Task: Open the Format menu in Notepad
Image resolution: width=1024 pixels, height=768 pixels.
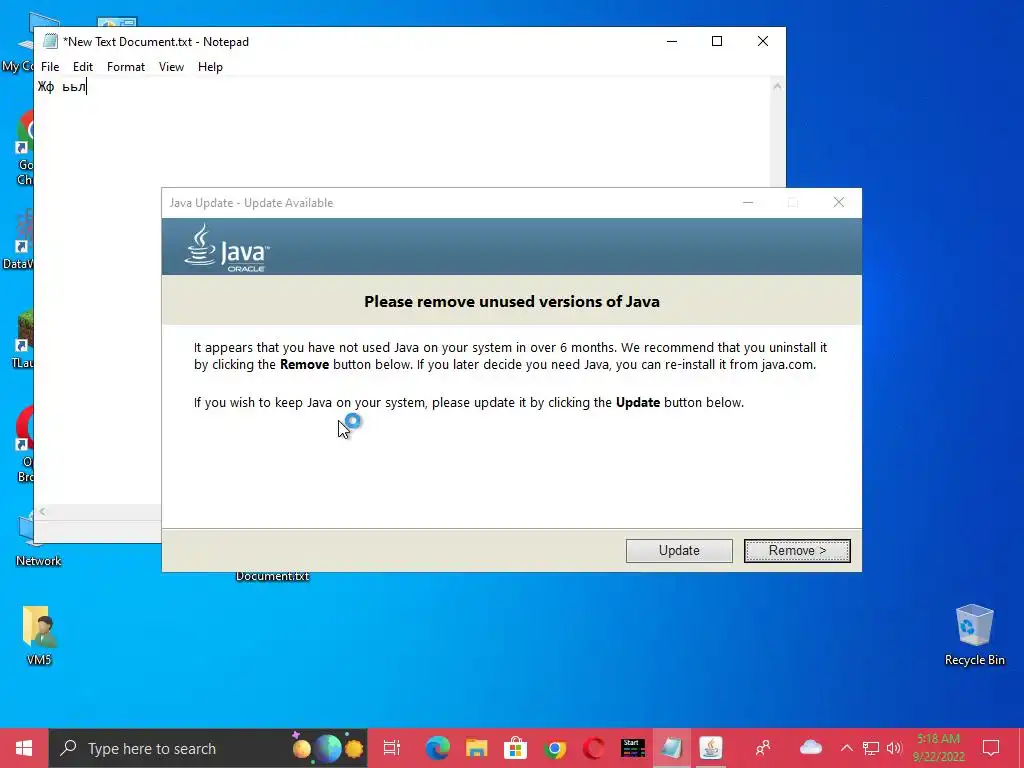Action: click(125, 67)
